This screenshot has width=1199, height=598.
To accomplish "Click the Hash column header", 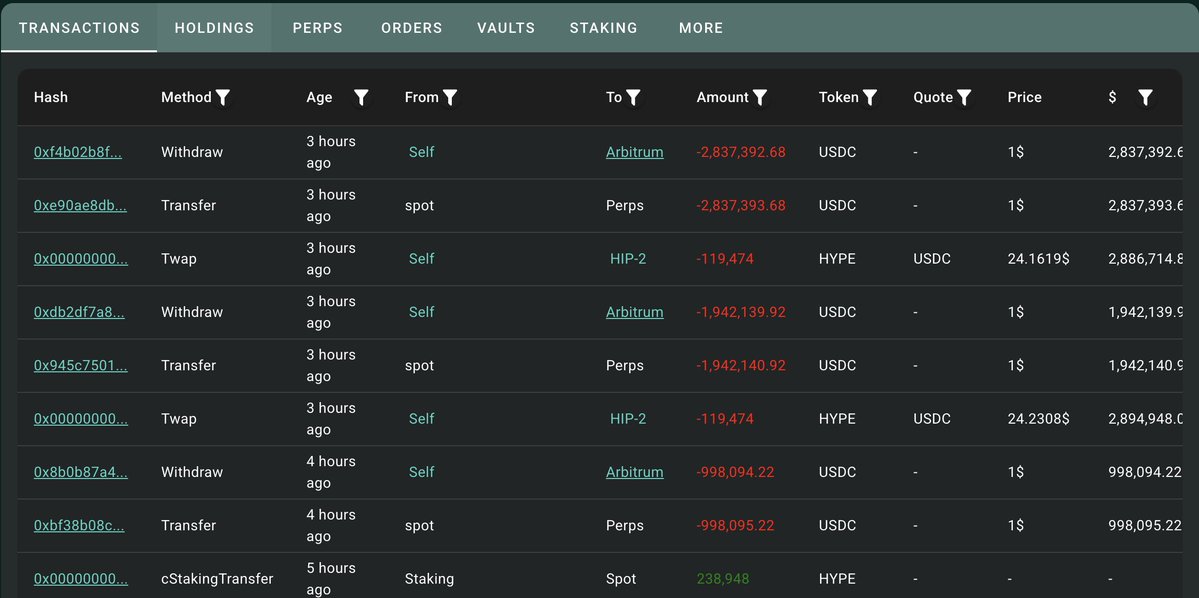I will pos(51,97).
